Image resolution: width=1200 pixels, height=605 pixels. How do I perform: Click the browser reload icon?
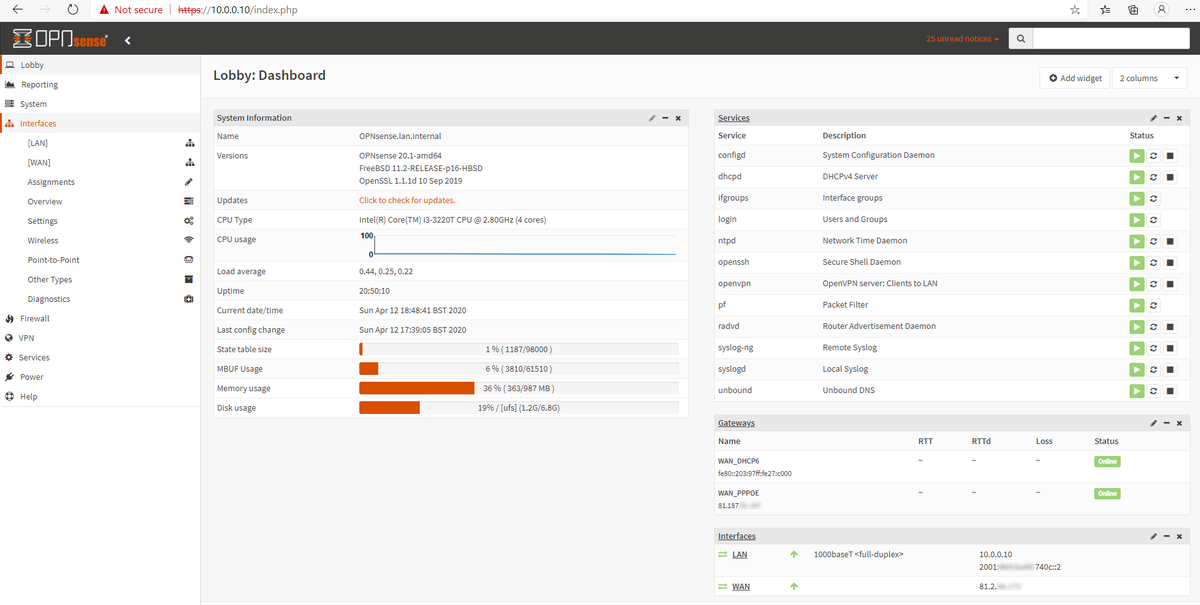(72, 9)
